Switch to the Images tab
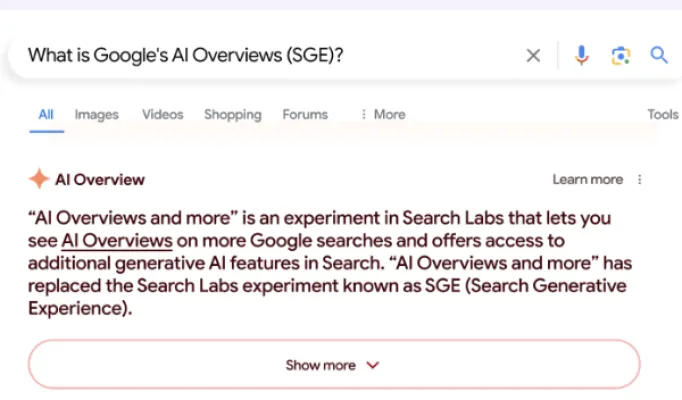 tap(97, 114)
